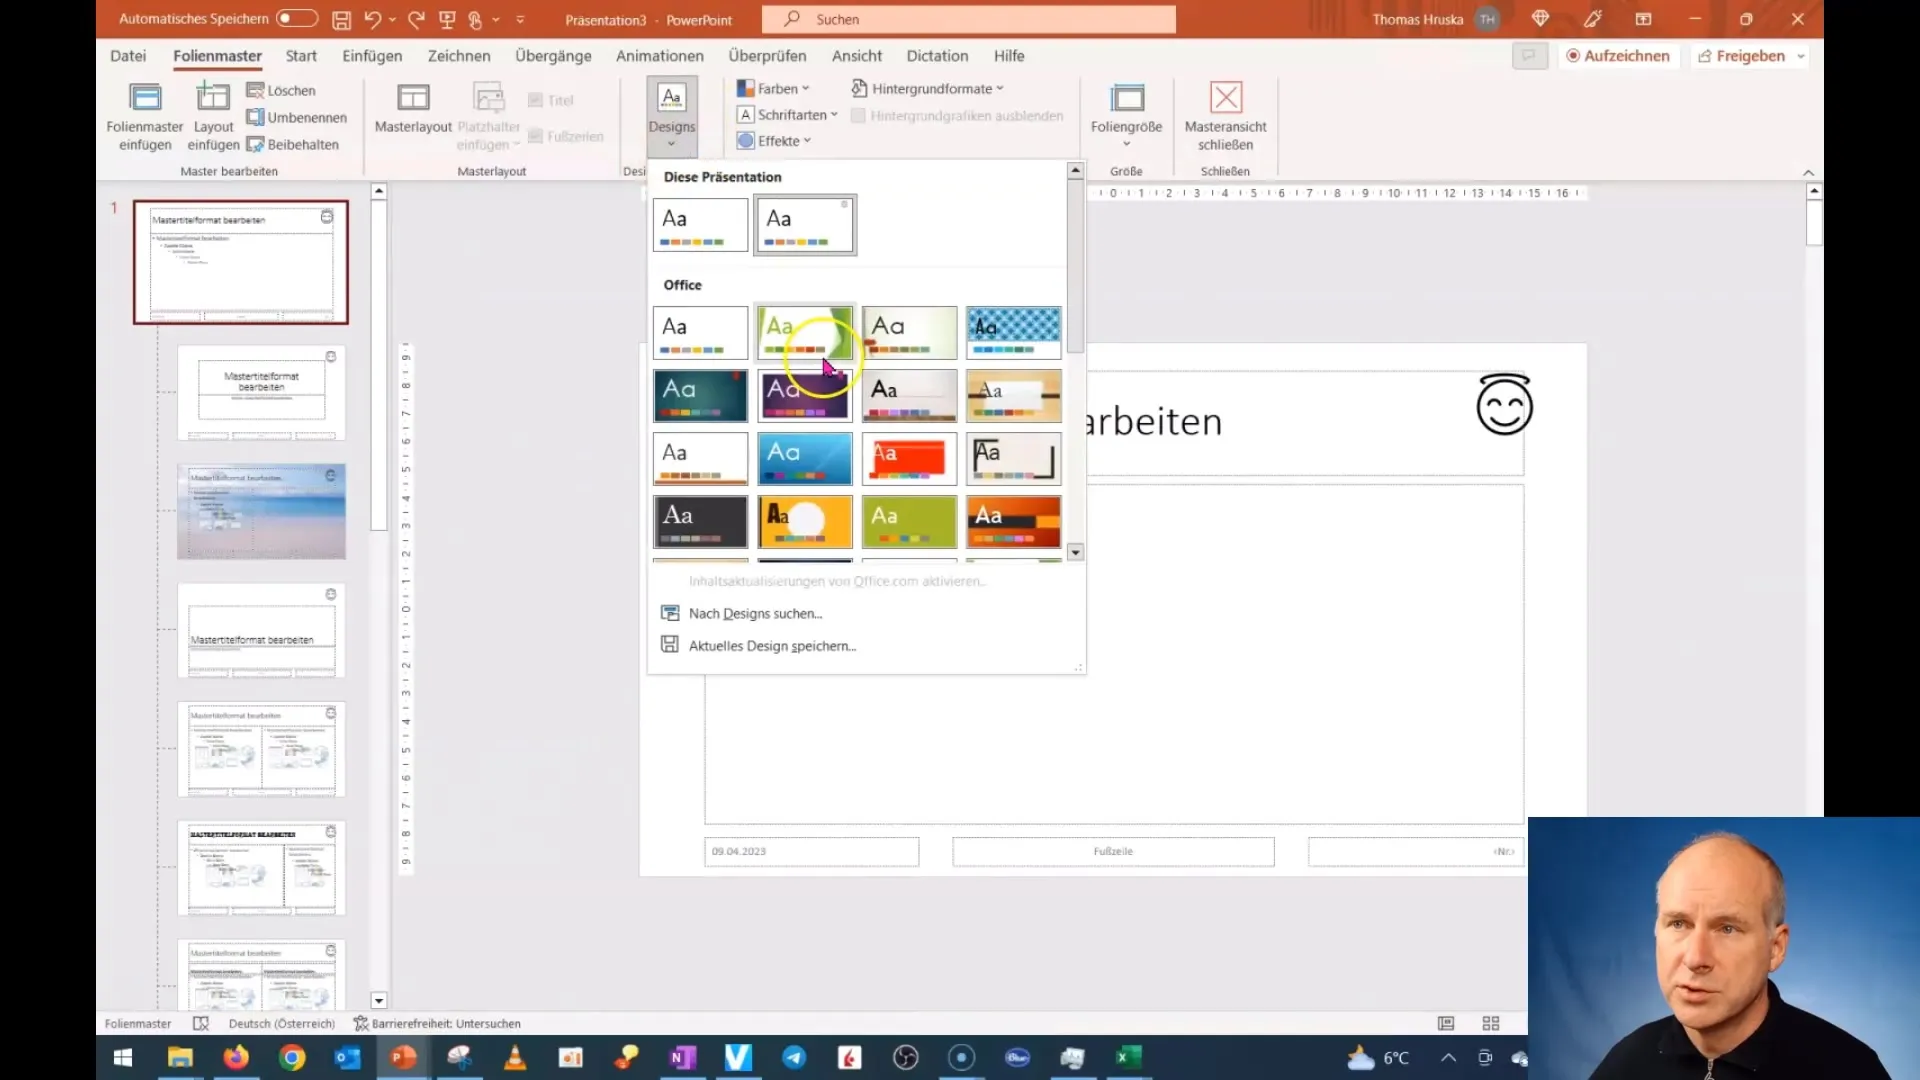Click the Freigeben button
This screenshot has width=1920, height=1080.
1741,56
